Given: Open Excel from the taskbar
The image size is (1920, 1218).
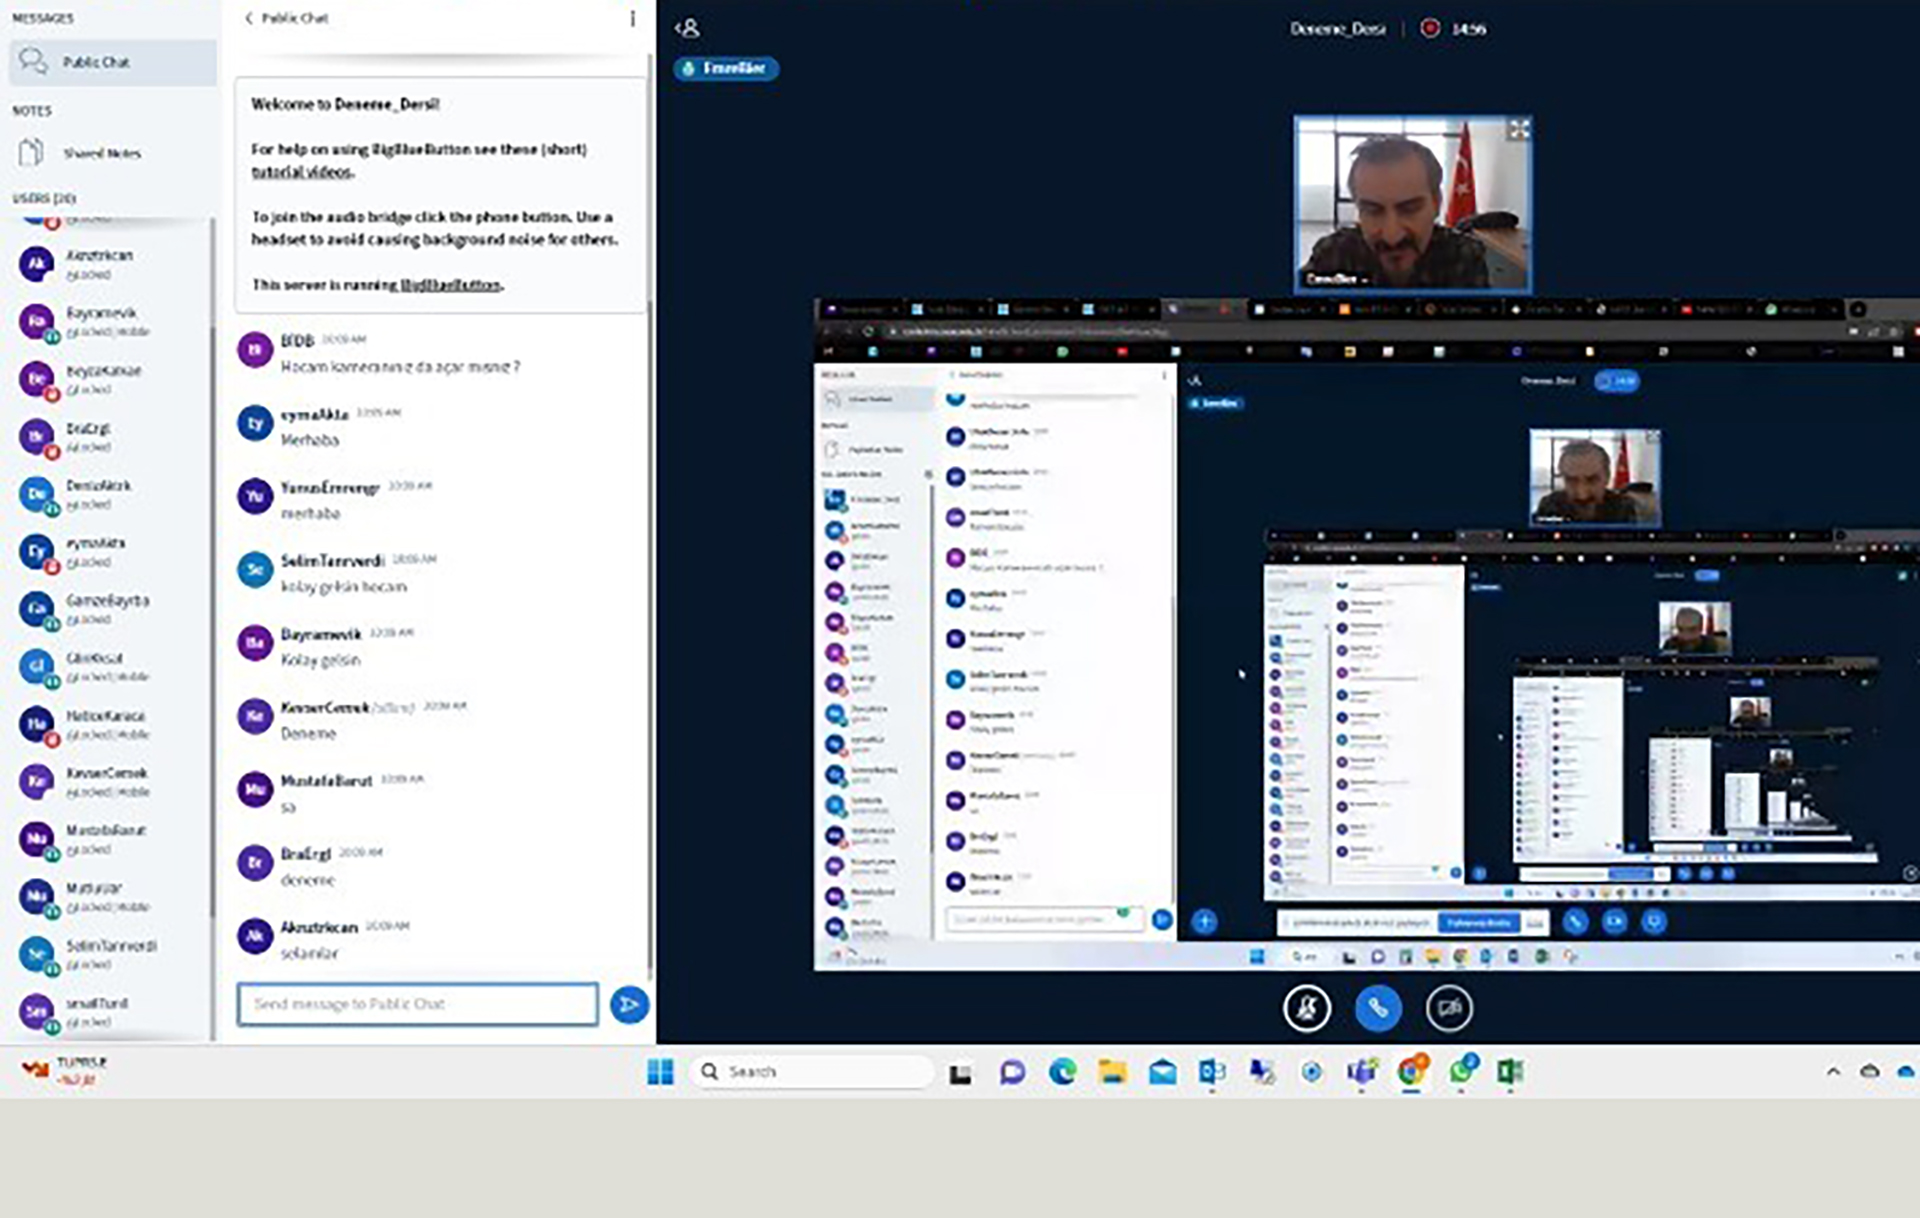Looking at the screenshot, I should [x=1510, y=1072].
